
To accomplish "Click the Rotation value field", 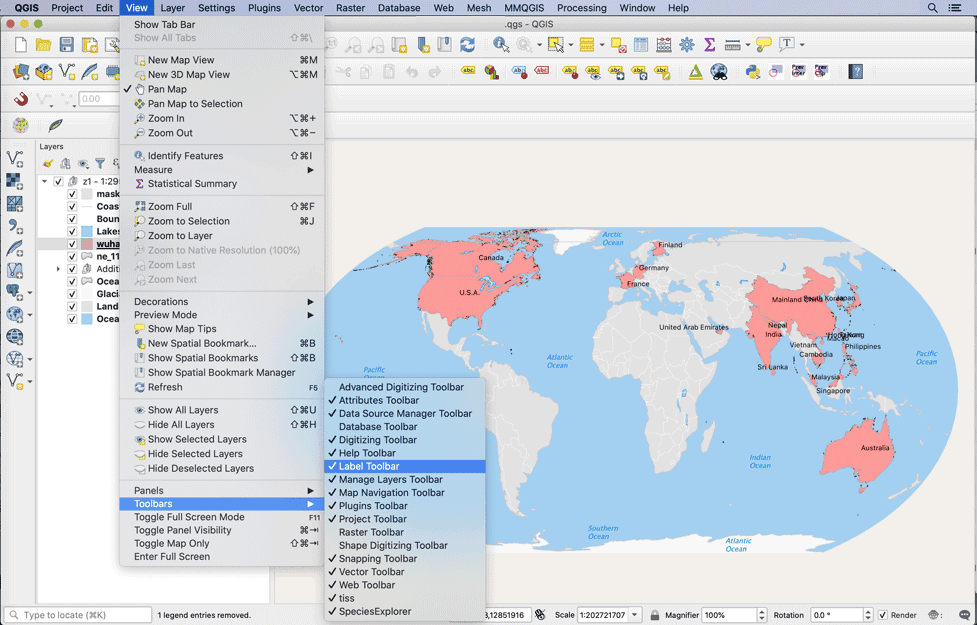I will point(836,615).
